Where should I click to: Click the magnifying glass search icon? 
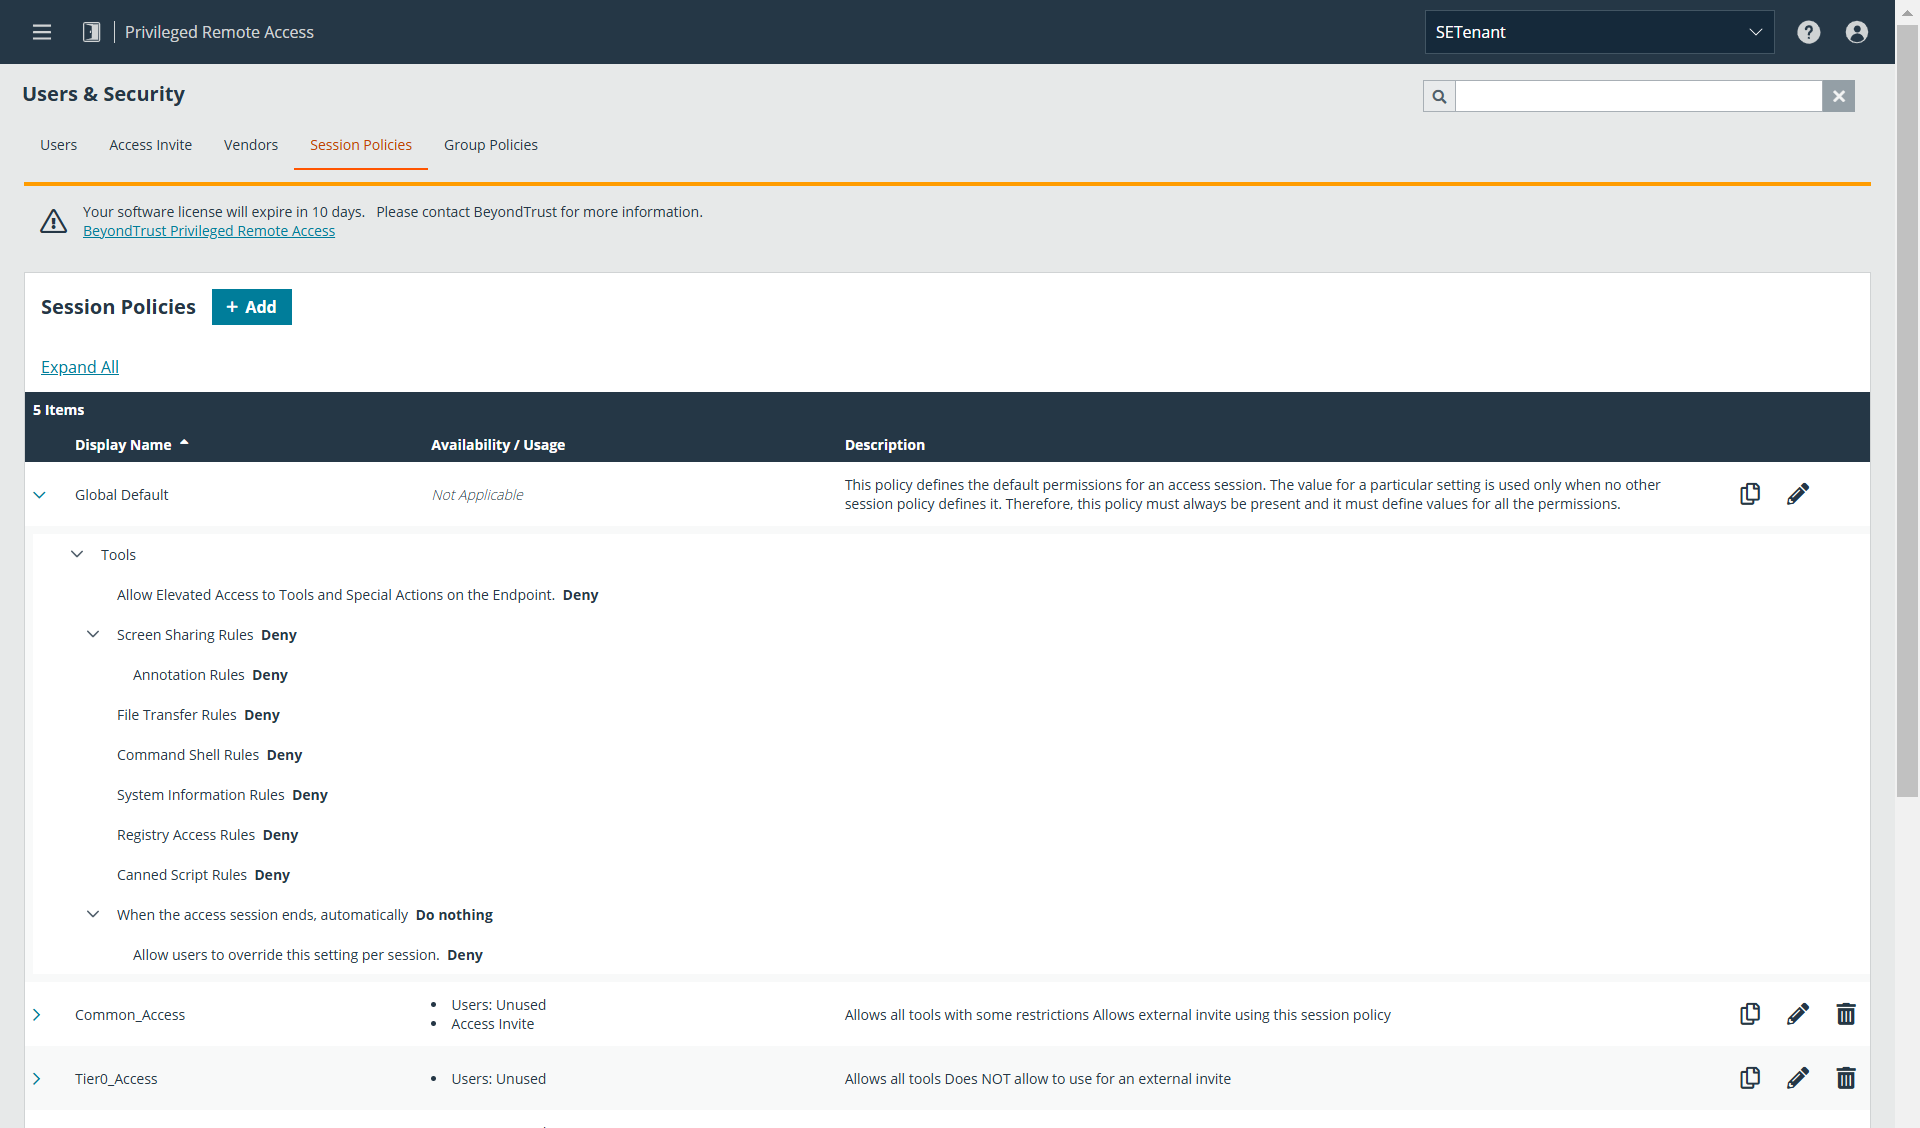(x=1440, y=96)
